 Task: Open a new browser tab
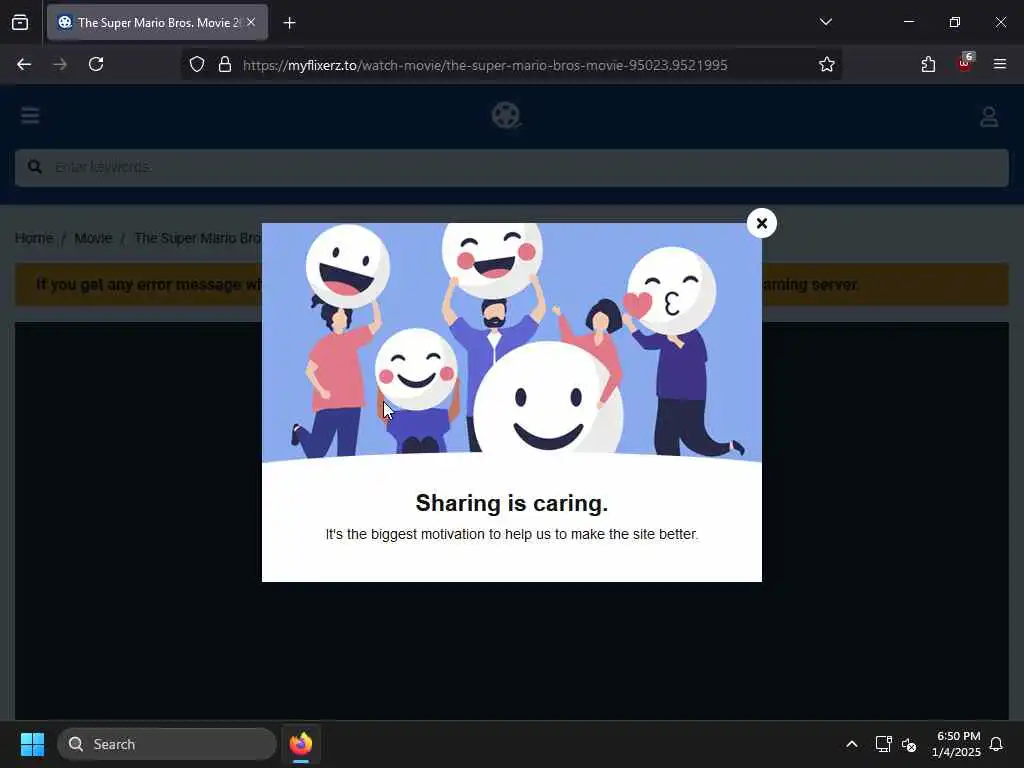pos(289,23)
